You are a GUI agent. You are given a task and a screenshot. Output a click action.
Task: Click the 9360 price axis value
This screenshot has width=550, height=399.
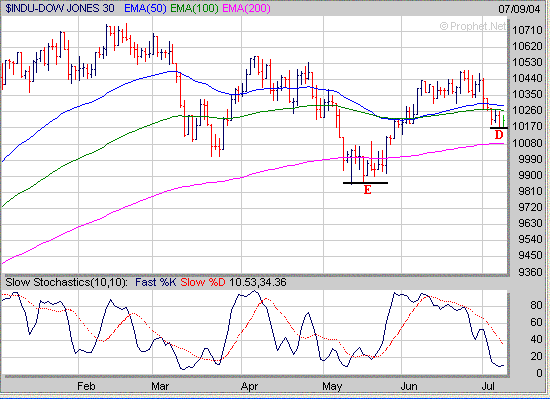tap(530, 272)
